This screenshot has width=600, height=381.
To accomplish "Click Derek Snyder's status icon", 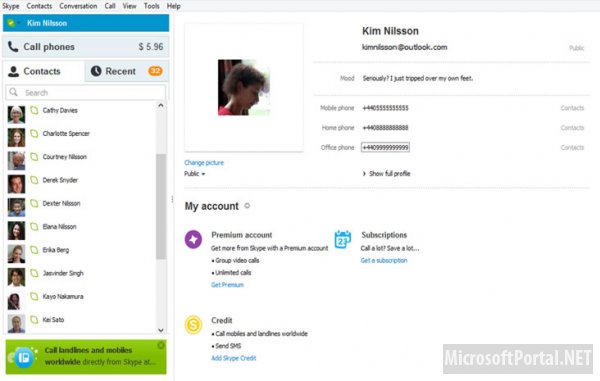I will (x=34, y=180).
